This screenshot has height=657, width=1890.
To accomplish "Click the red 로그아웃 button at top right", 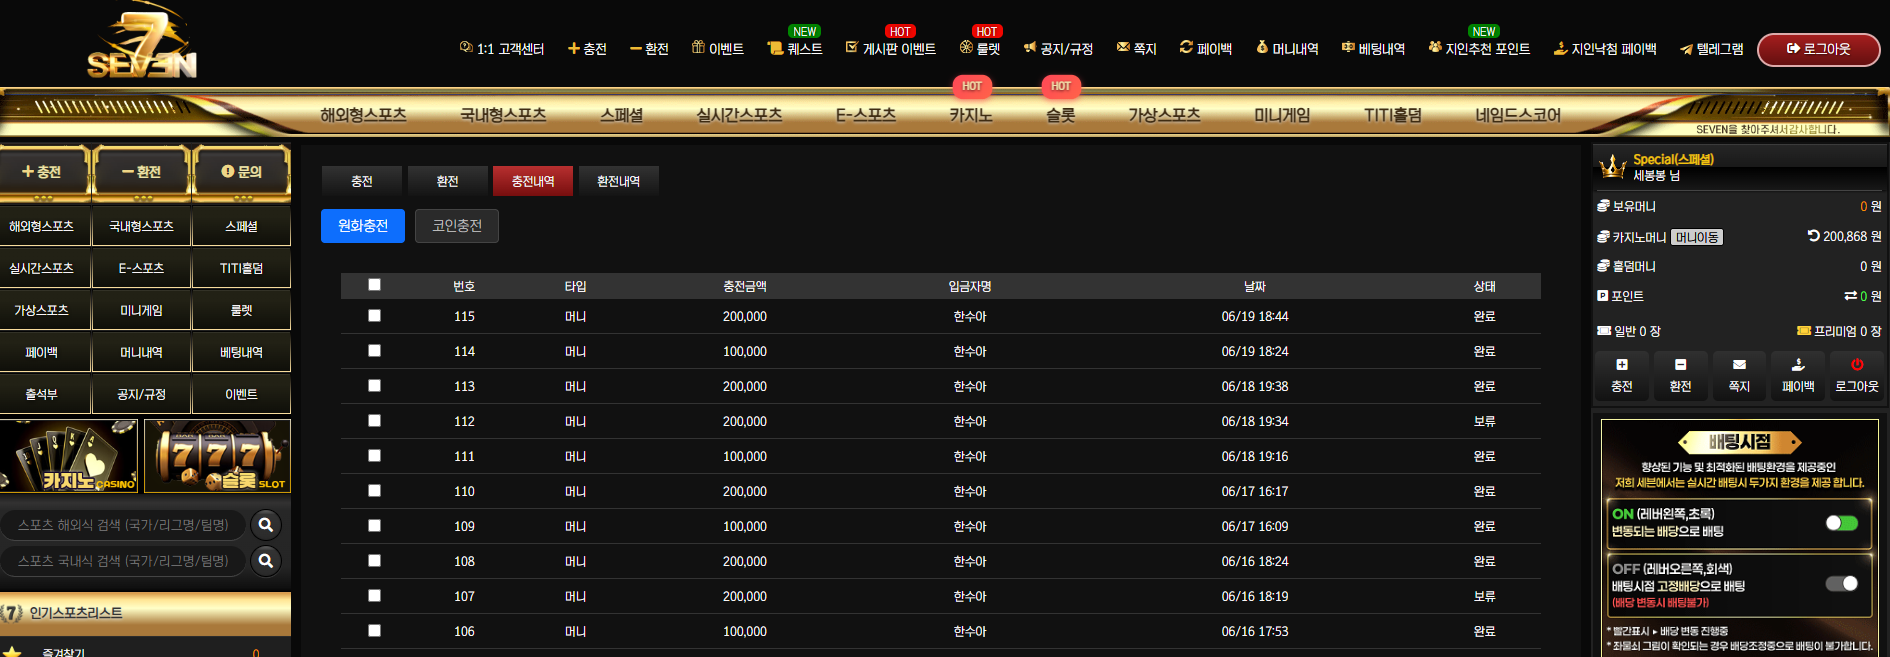I will pyautogui.click(x=1818, y=49).
